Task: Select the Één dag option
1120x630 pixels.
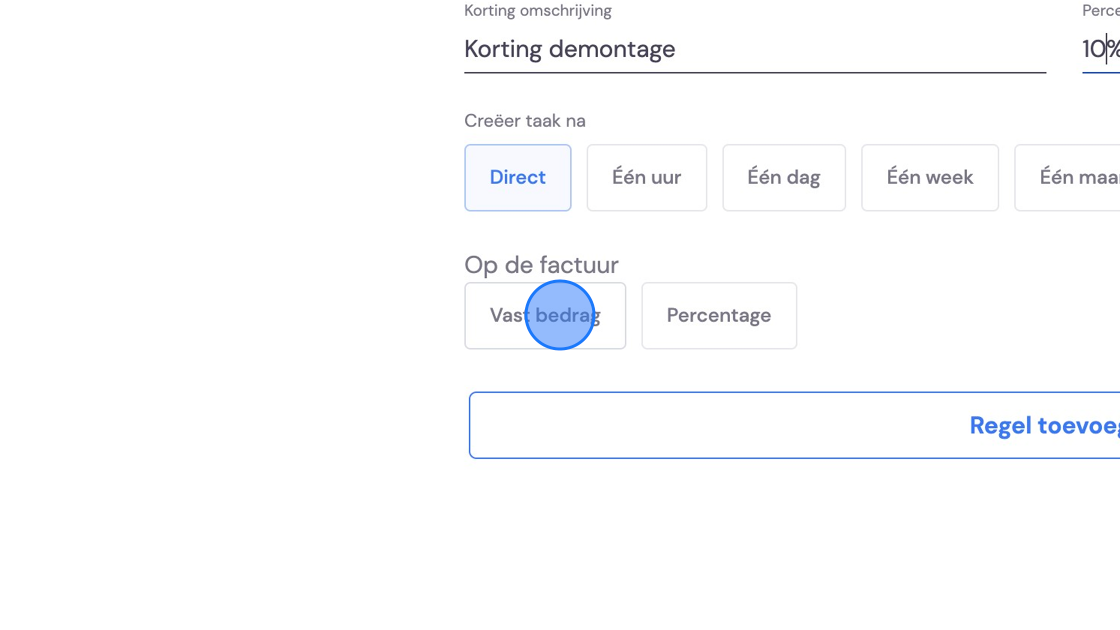Action: [x=784, y=177]
